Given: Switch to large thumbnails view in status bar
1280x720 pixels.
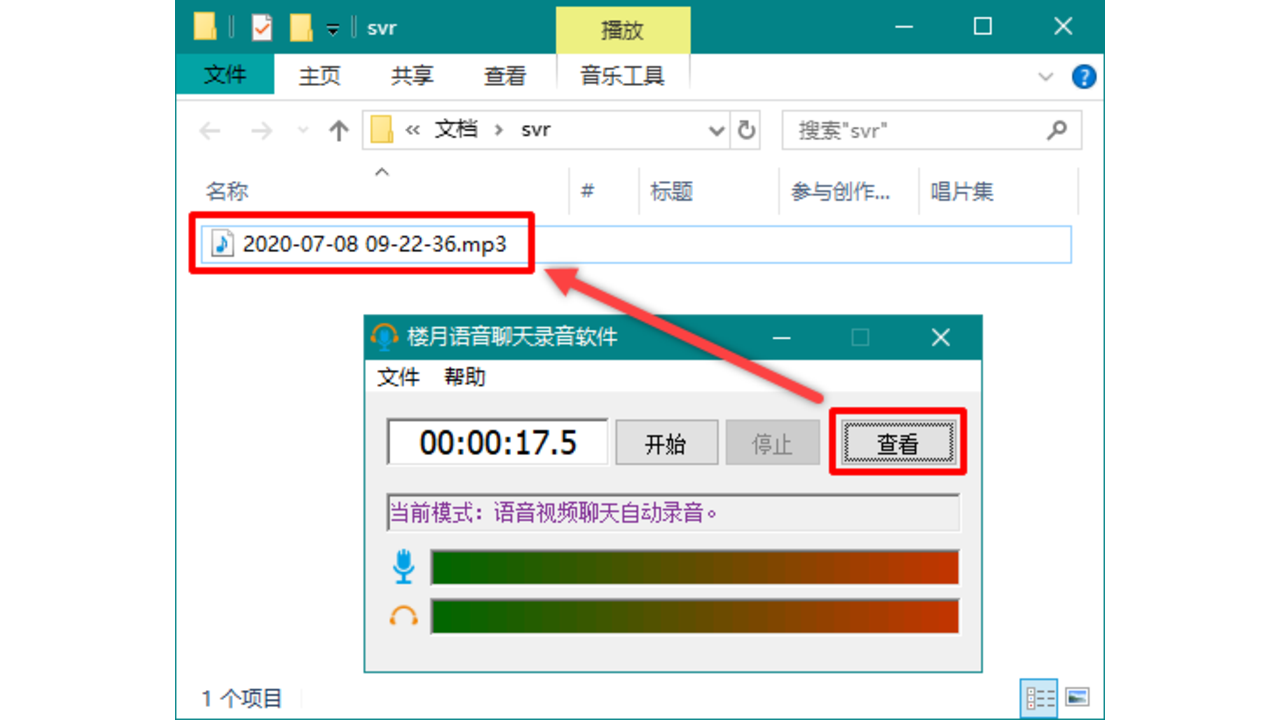Looking at the screenshot, I should click(1077, 698).
